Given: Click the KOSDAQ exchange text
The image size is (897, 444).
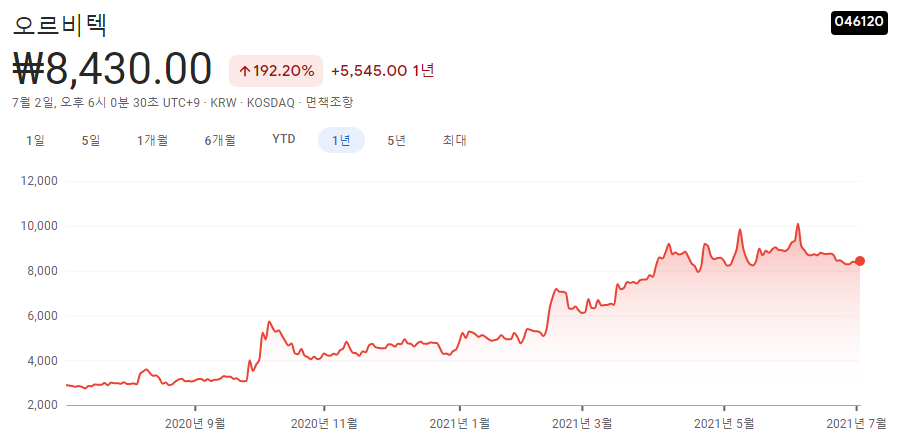Looking at the screenshot, I should (271, 103).
